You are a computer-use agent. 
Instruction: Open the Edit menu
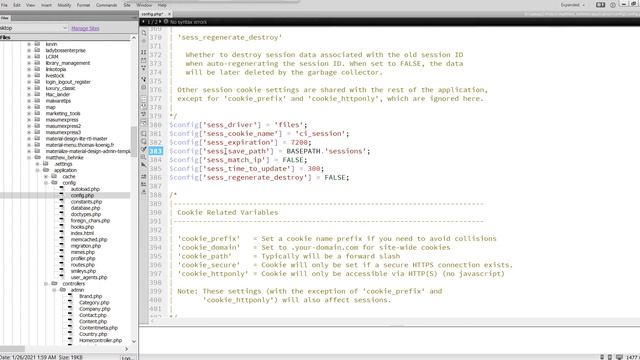pos(17,5)
